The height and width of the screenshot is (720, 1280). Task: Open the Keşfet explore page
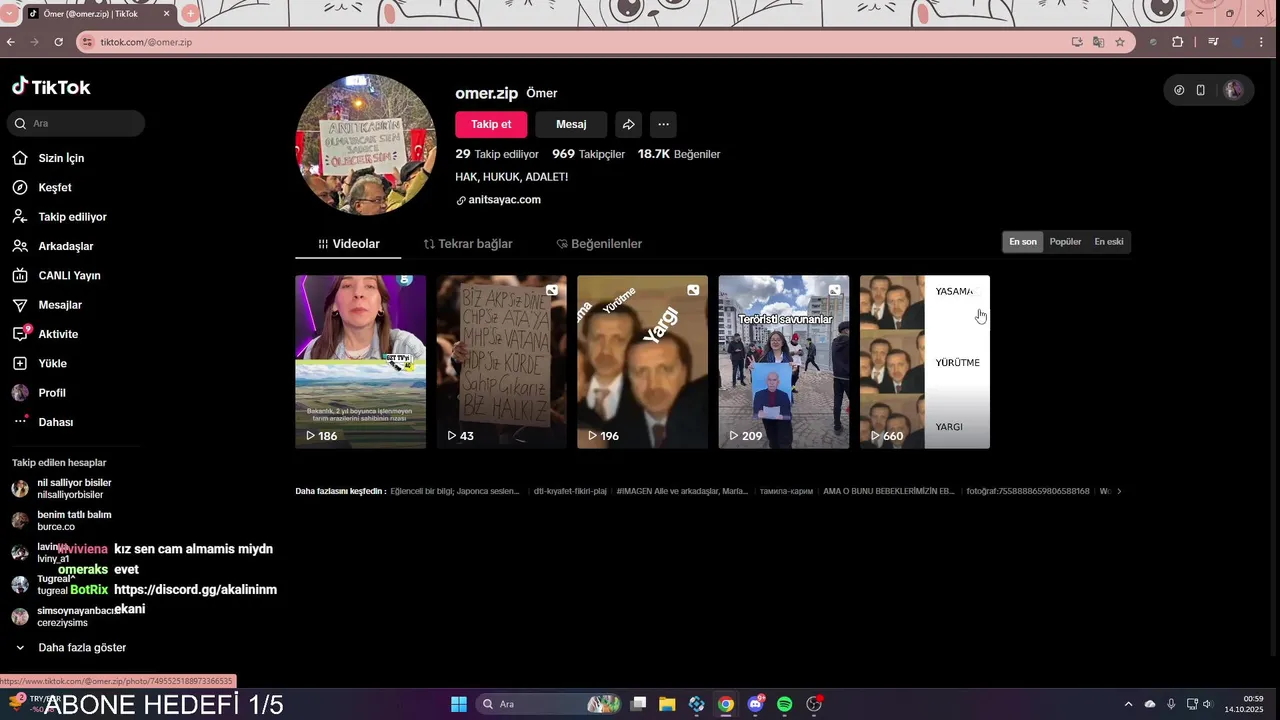pos(55,187)
